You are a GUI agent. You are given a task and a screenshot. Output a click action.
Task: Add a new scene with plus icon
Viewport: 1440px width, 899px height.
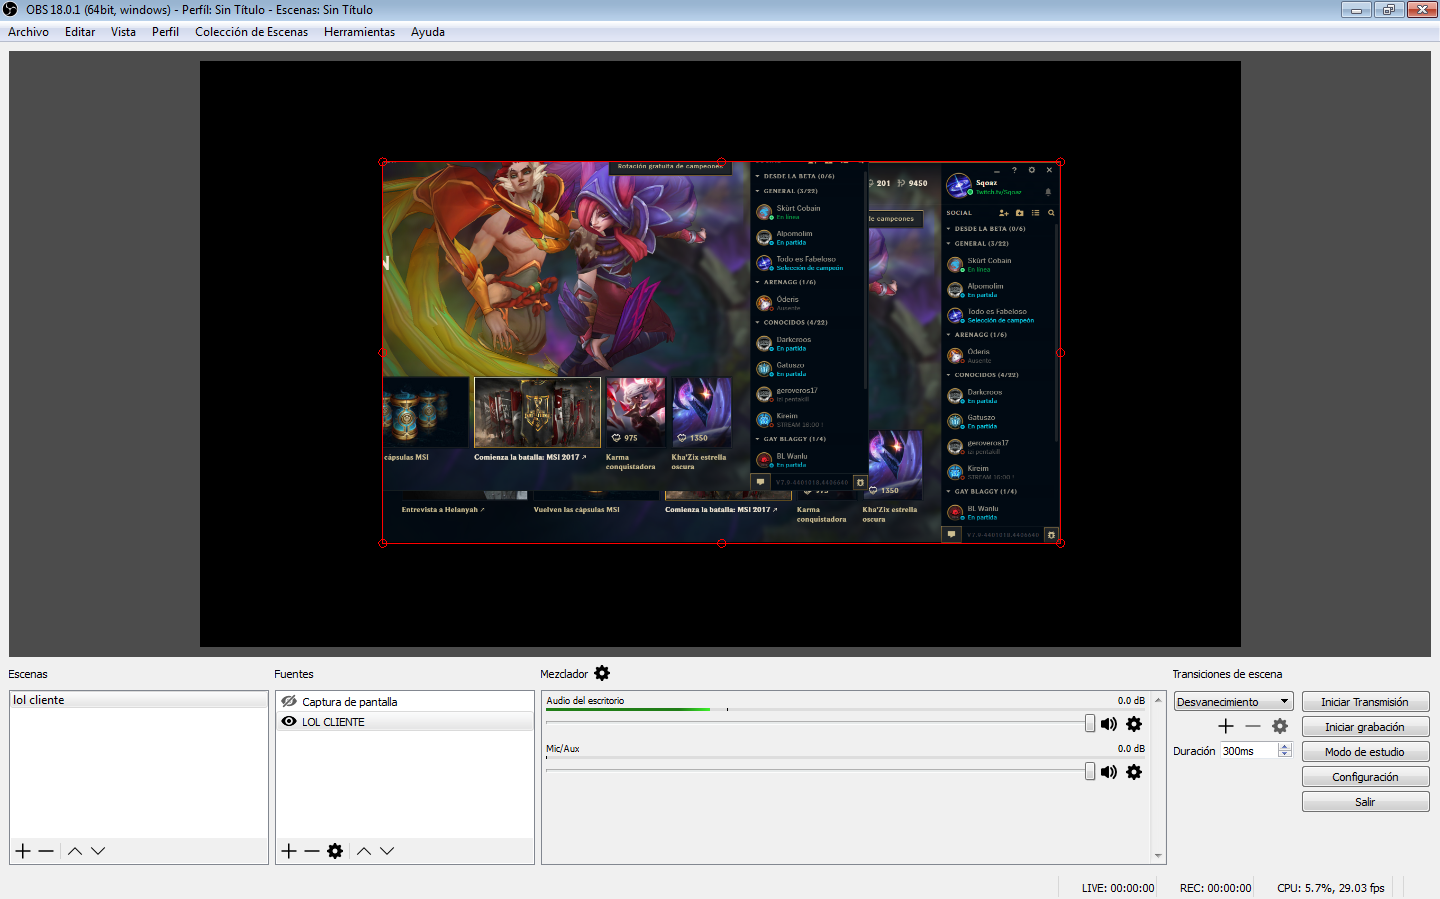23,851
